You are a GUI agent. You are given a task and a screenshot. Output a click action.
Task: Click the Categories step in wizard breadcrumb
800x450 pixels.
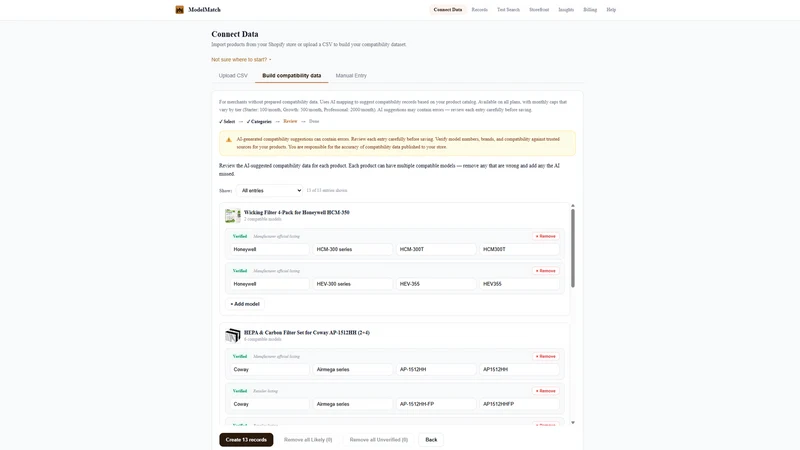(259, 121)
